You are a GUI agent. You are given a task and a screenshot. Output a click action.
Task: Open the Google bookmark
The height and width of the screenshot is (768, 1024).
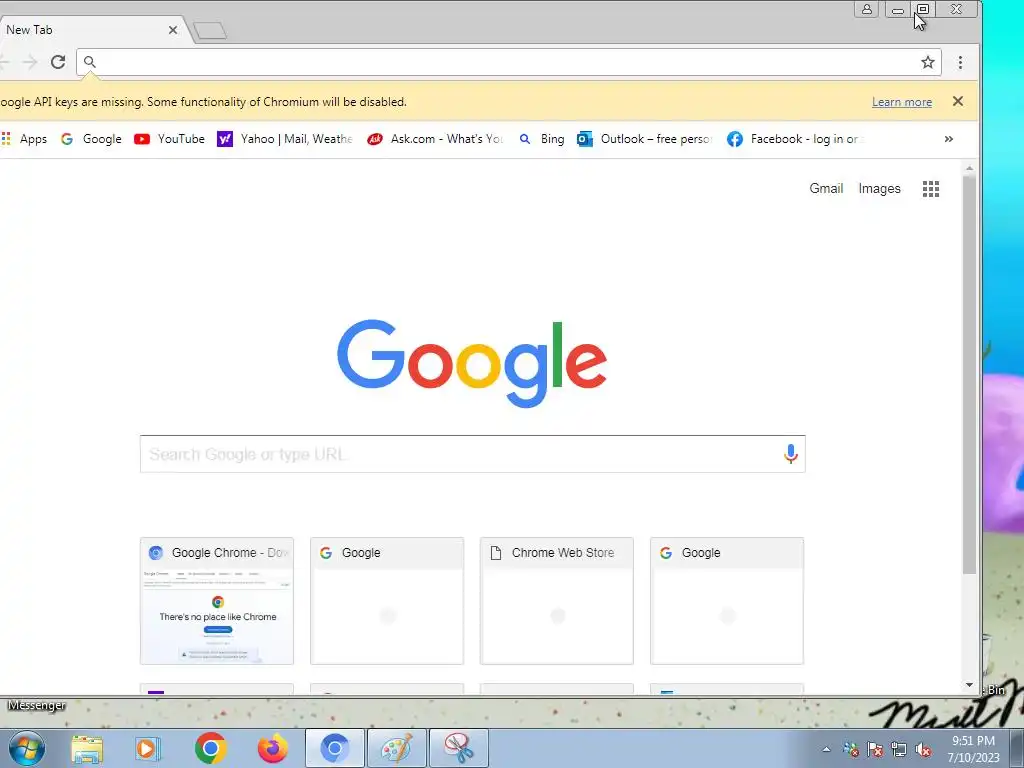(91, 139)
